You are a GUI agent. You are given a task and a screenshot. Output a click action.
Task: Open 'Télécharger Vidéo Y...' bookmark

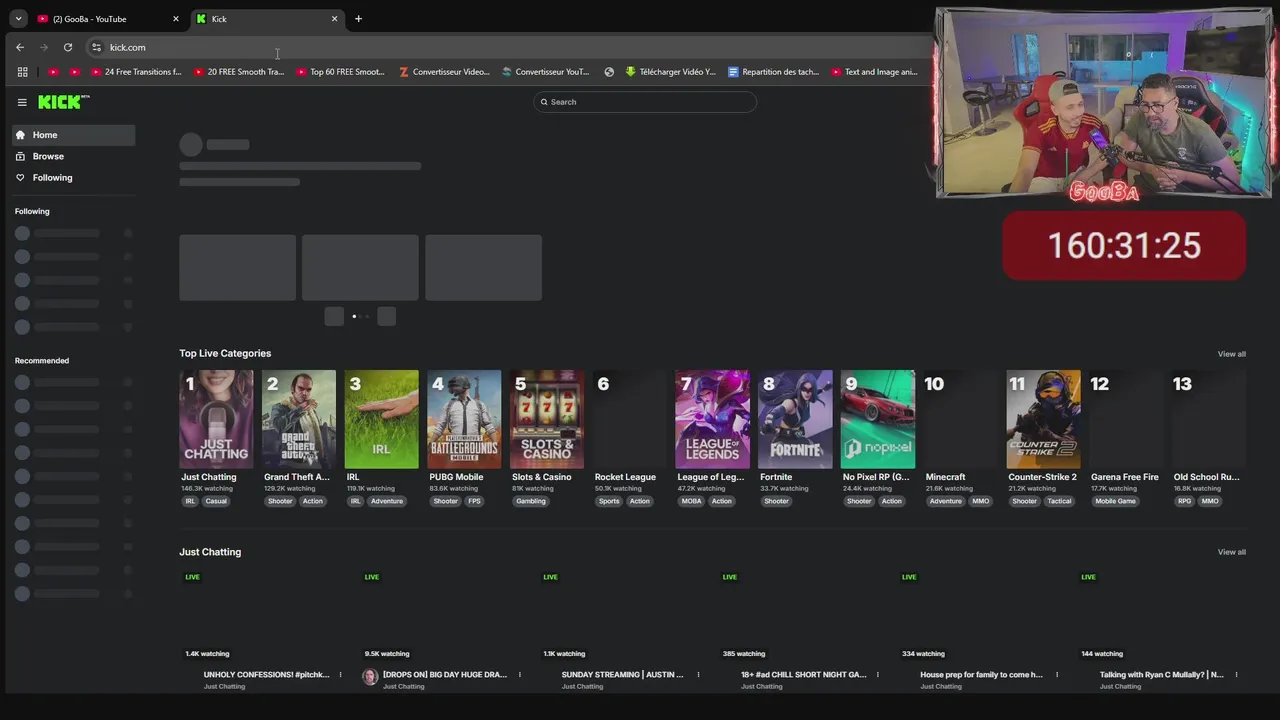[671, 72]
